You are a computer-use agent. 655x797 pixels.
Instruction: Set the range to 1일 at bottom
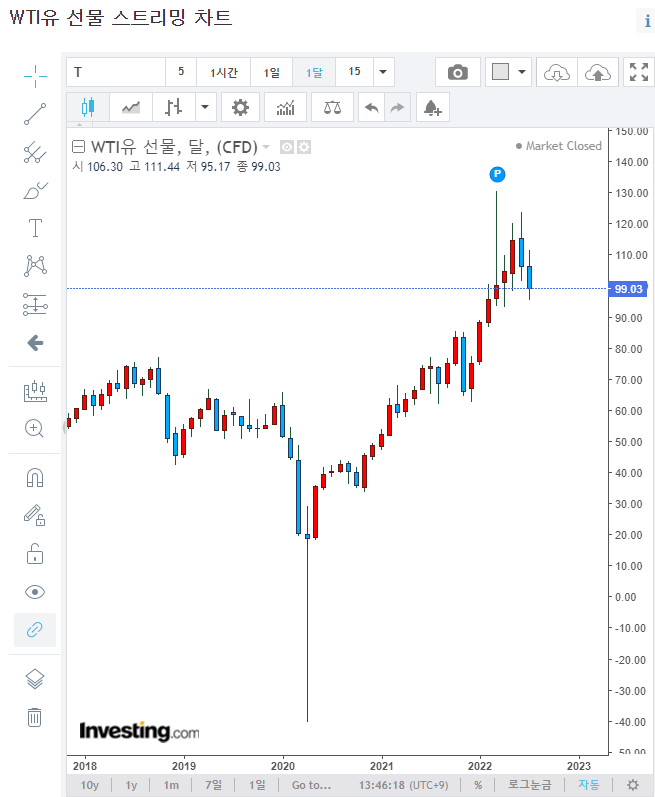tap(257, 785)
